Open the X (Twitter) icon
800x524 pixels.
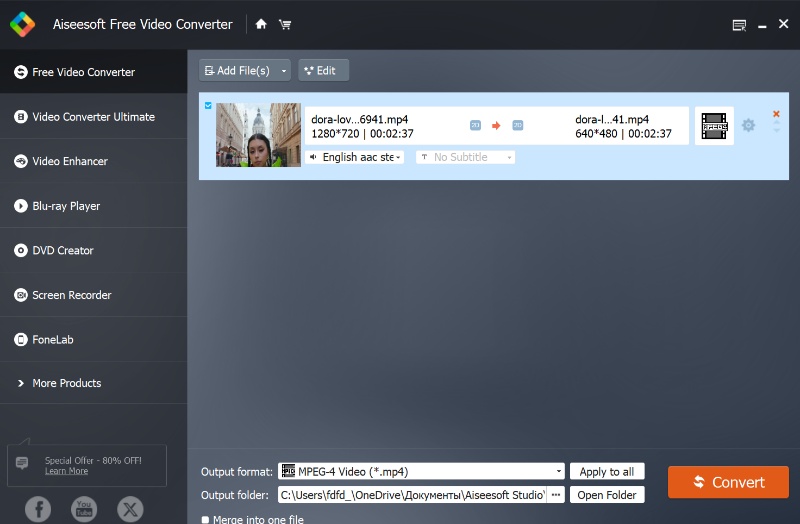point(130,509)
